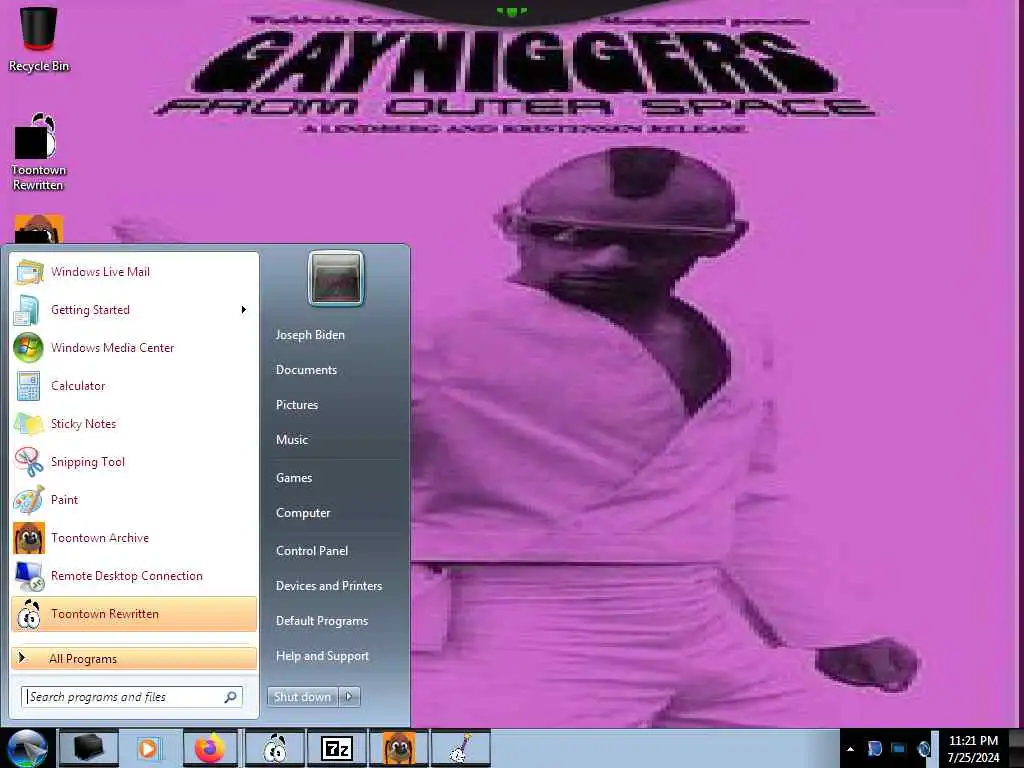
Task: Launch the Snipping Tool
Action: point(134,462)
